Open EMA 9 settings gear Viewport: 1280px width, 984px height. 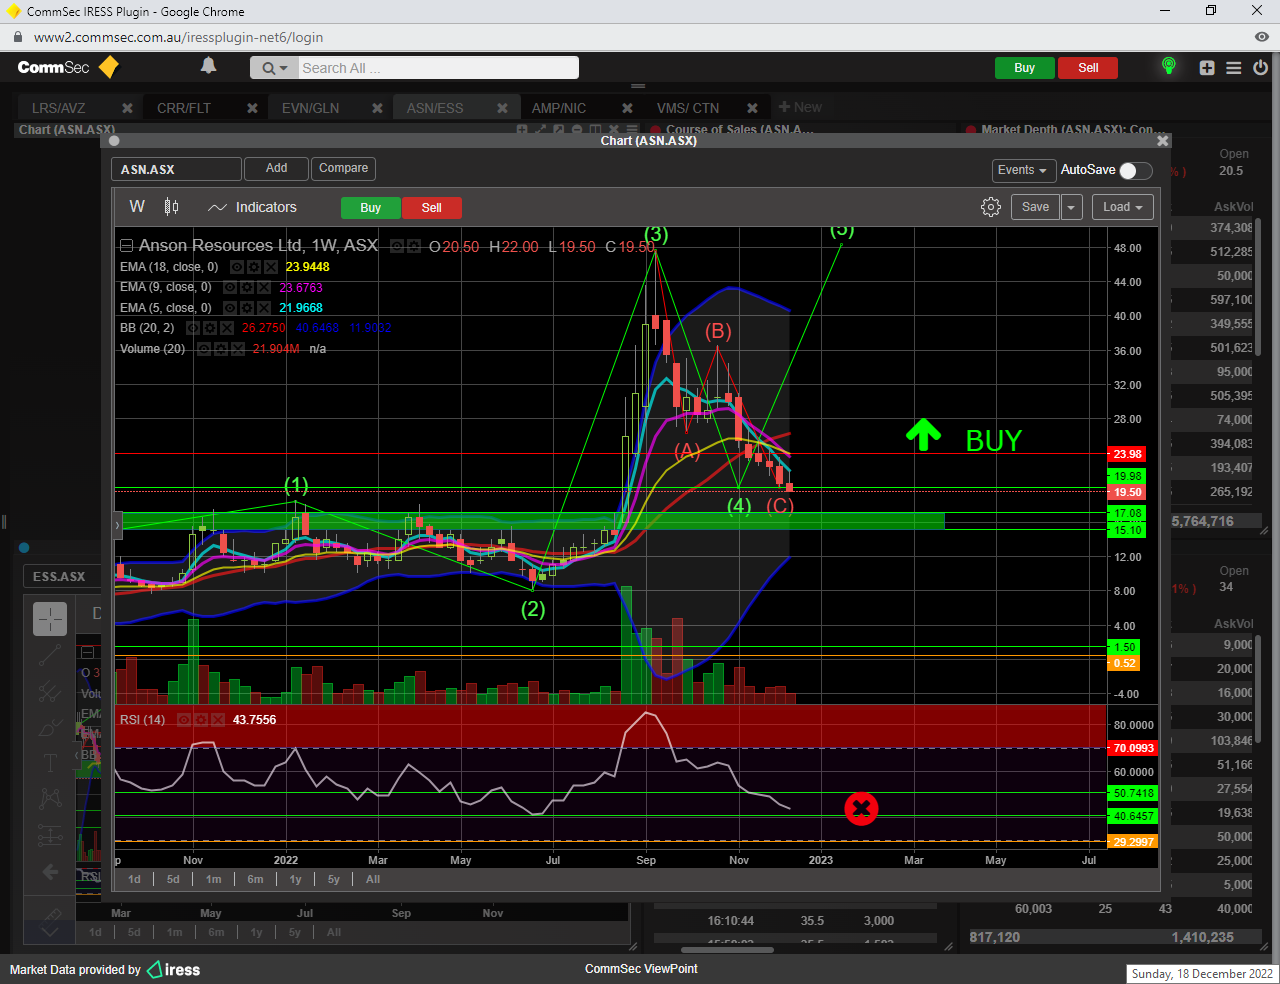(x=247, y=287)
